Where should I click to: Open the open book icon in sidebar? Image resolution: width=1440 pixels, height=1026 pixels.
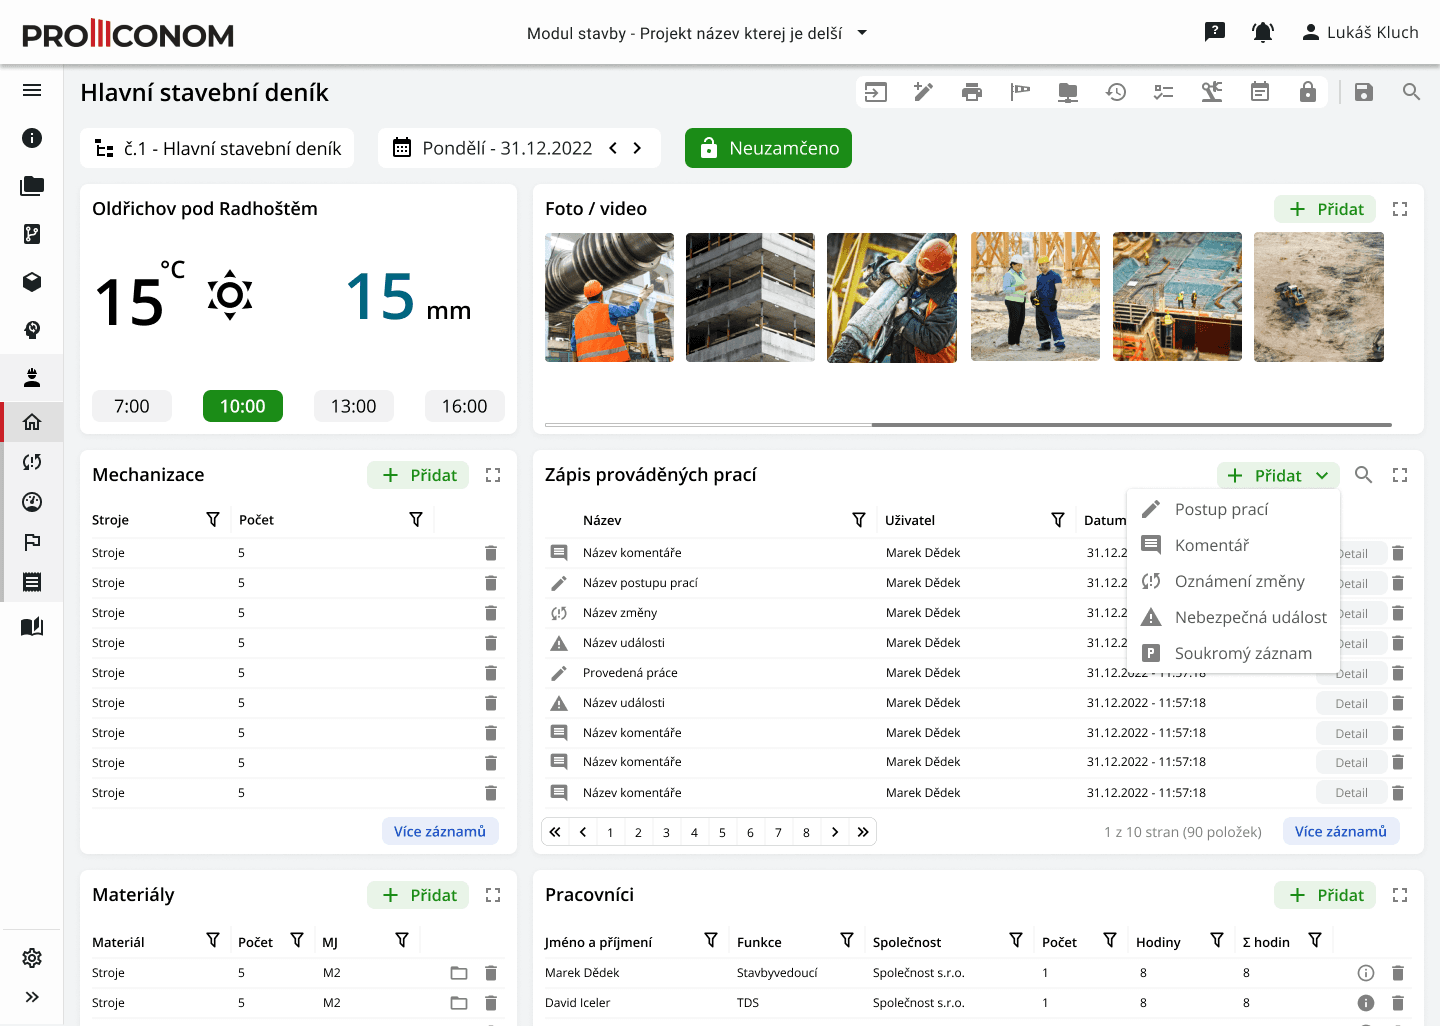click(x=32, y=626)
